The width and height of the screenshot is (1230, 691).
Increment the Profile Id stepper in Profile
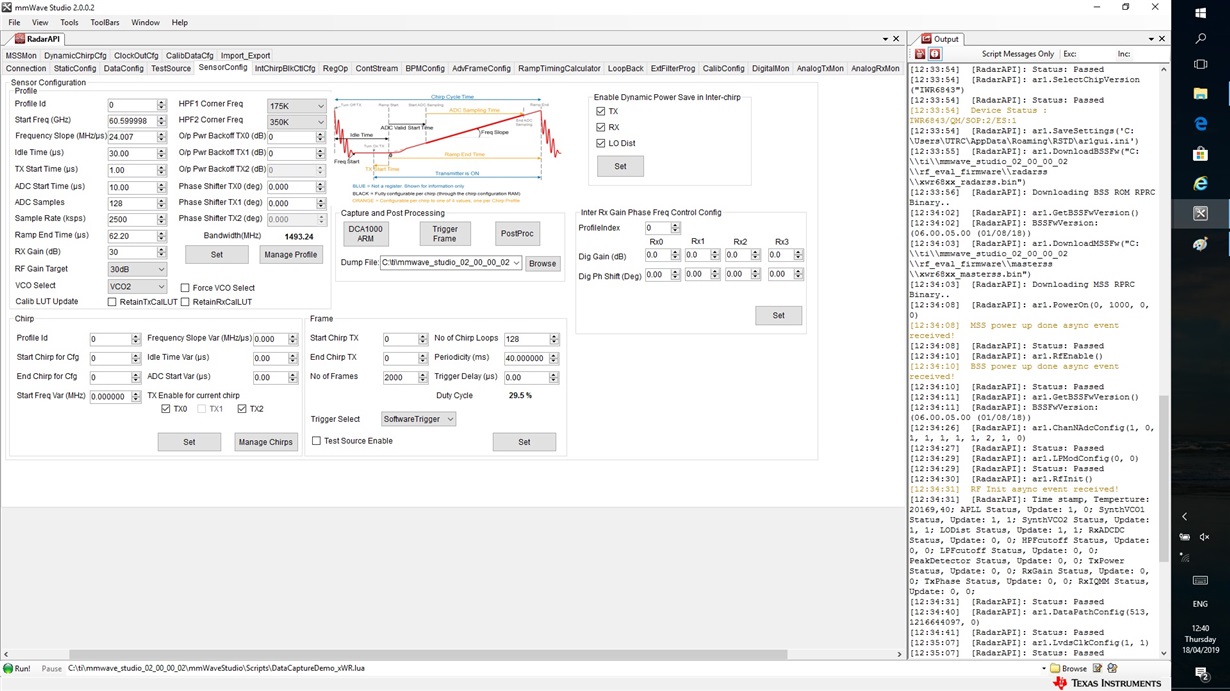(162, 102)
